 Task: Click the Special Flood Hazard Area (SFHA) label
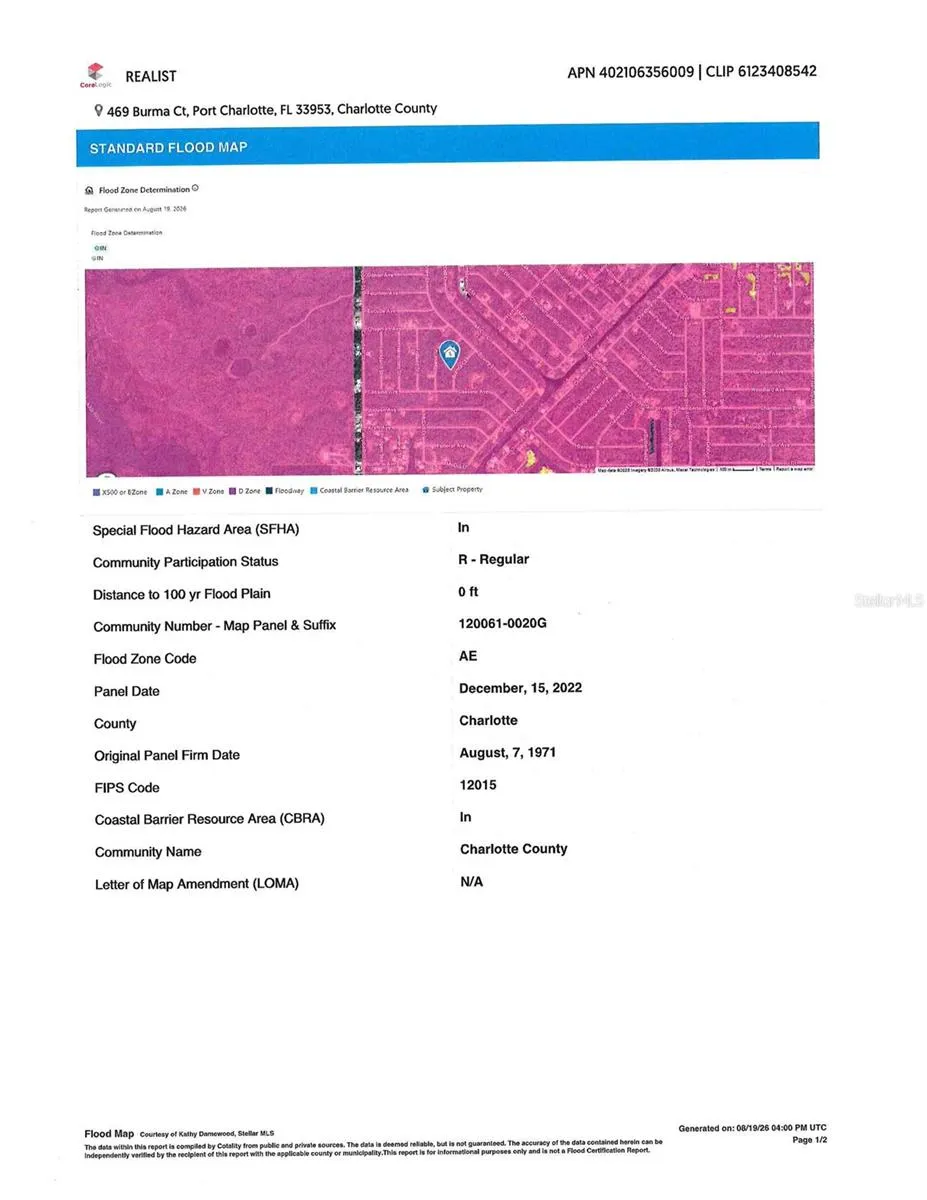coord(196,530)
